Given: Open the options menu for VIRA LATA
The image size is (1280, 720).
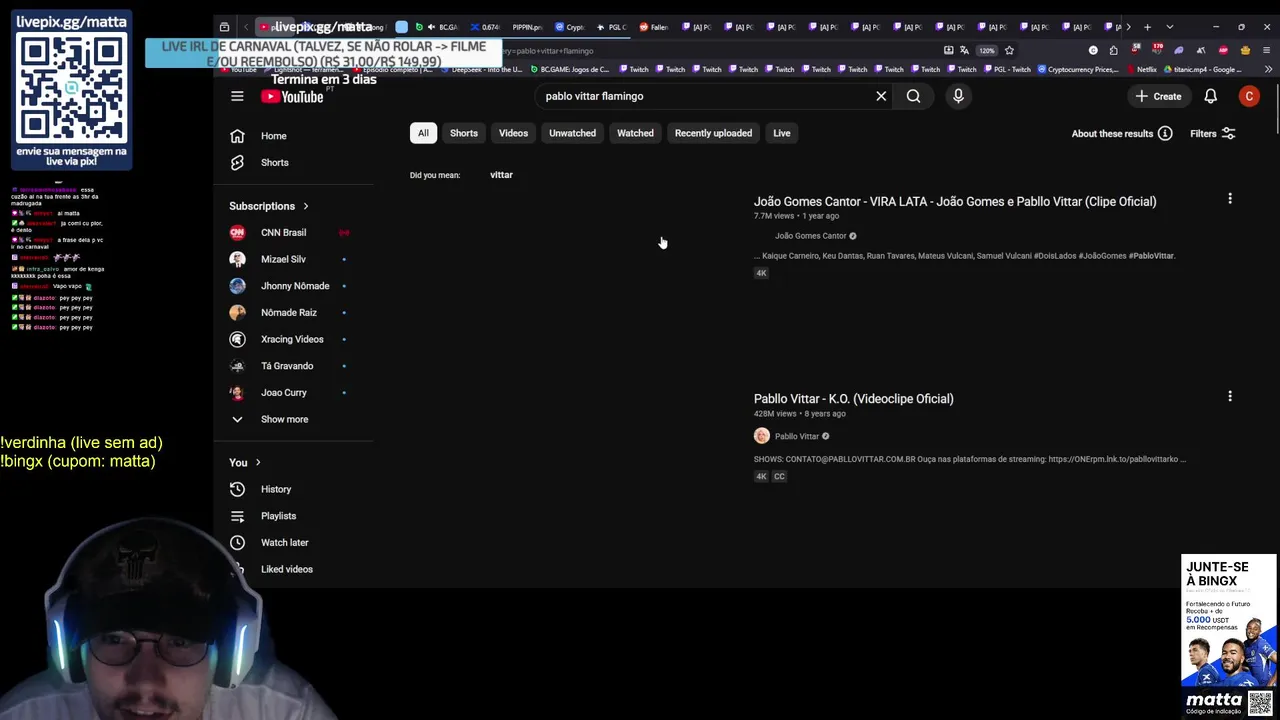Looking at the screenshot, I should point(1230,199).
